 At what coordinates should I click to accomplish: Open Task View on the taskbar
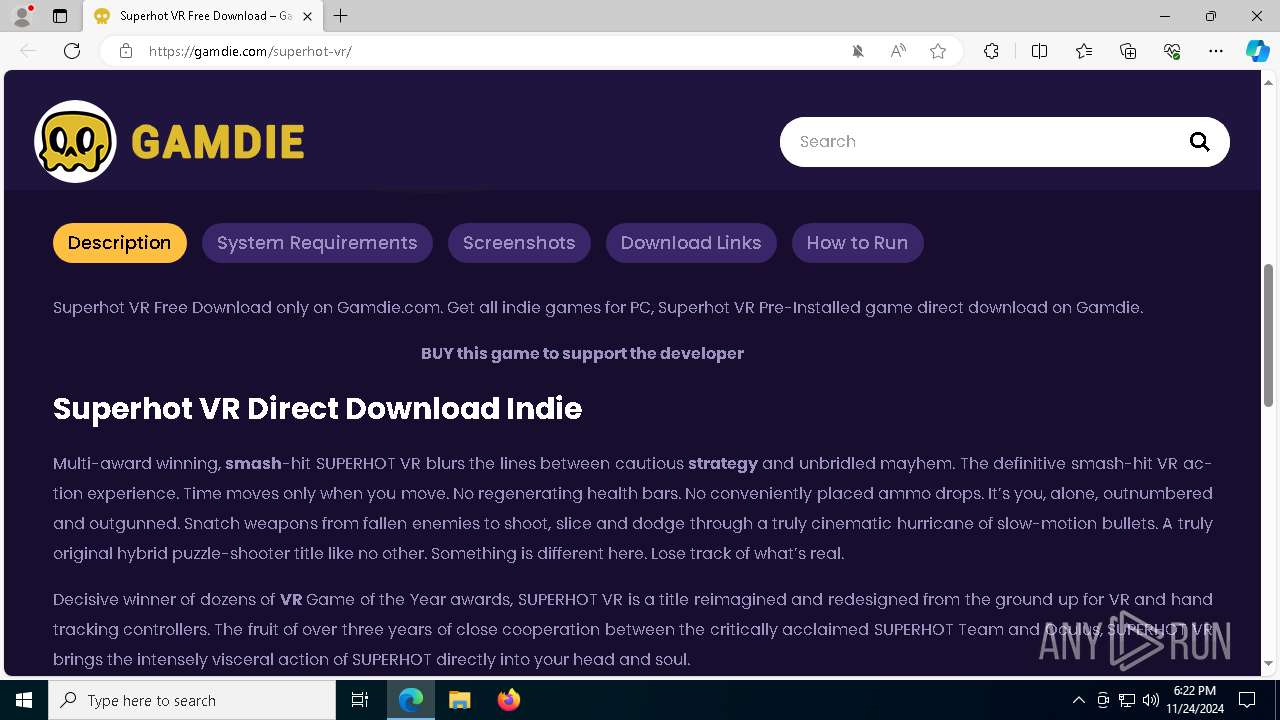tap(360, 700)
